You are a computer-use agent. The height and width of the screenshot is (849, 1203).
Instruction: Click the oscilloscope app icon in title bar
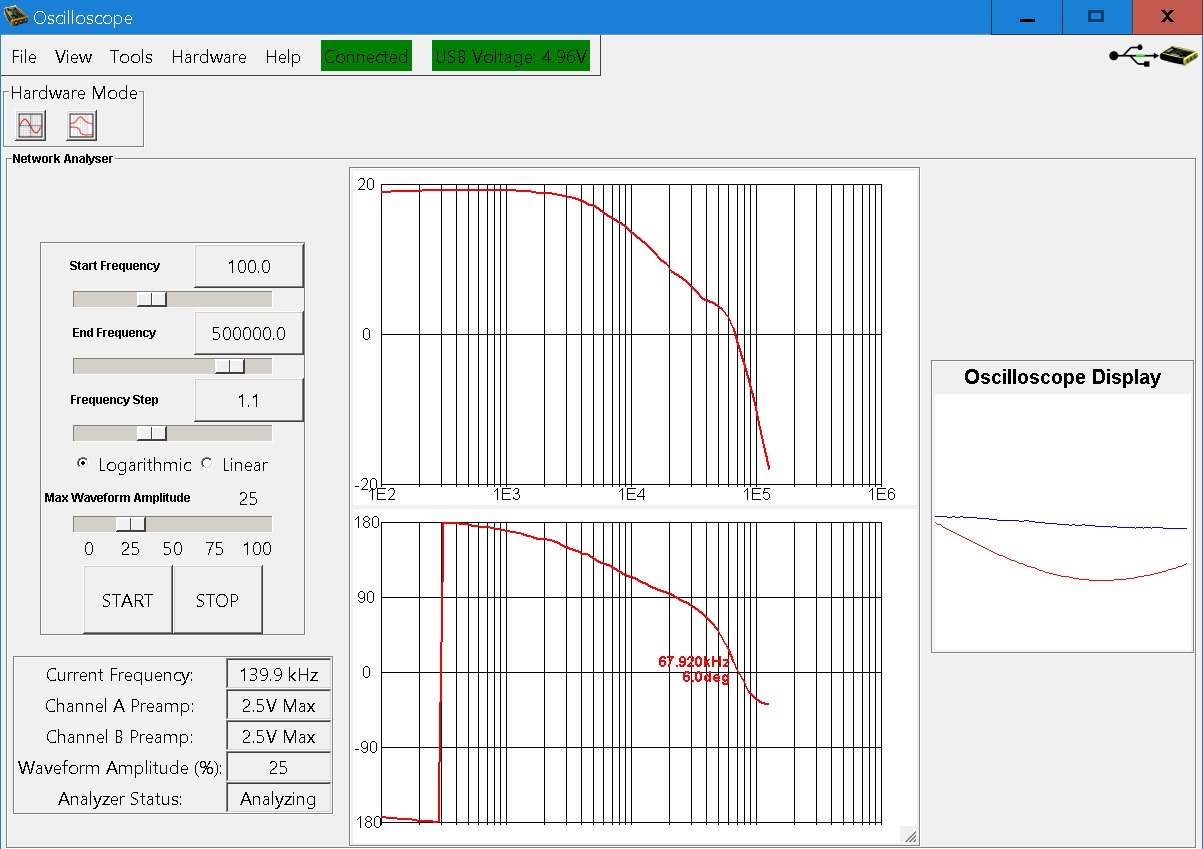coord(16,17)
